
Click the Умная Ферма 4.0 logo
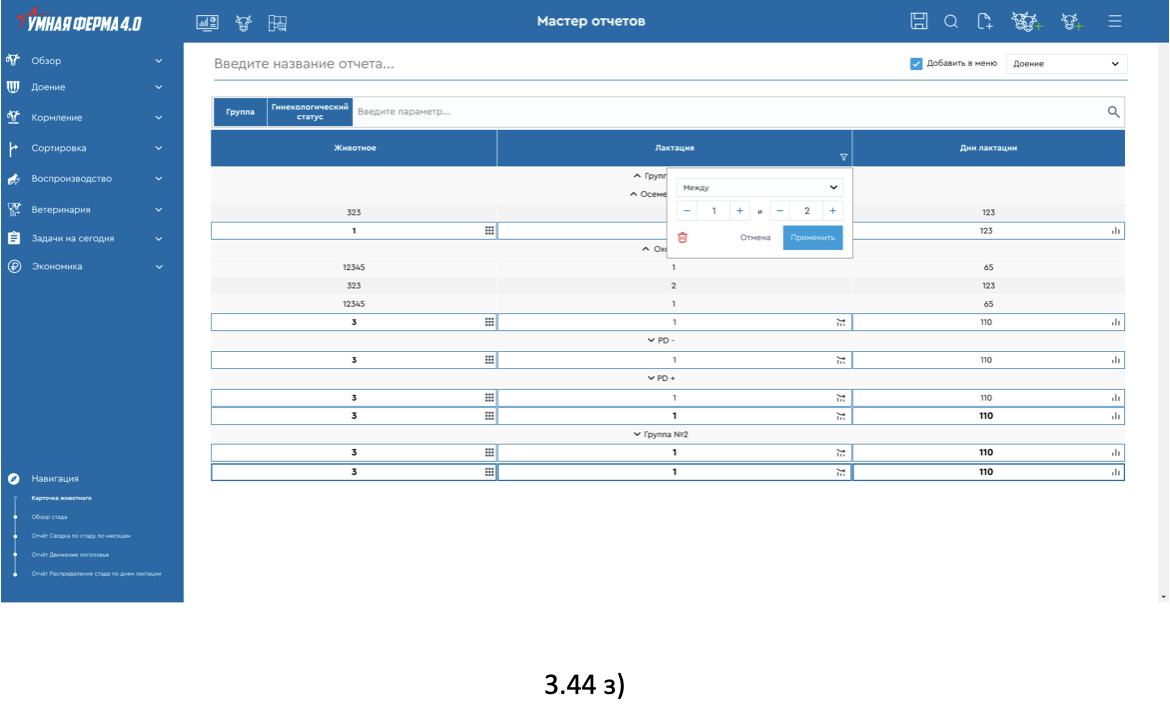pyautogui.click(x=78, y=21)
